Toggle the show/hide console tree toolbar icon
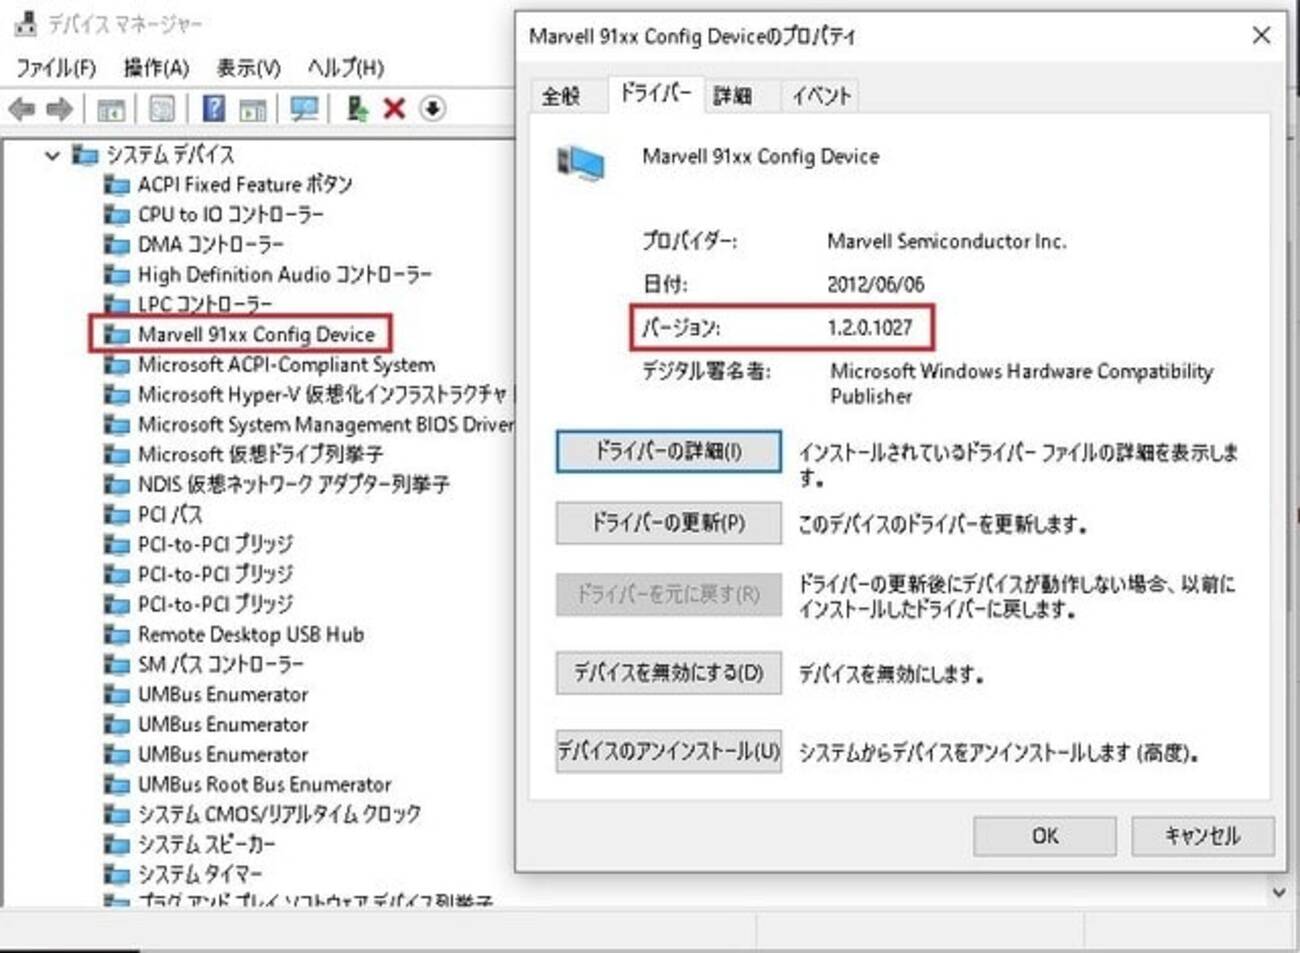 click(111, 109)
